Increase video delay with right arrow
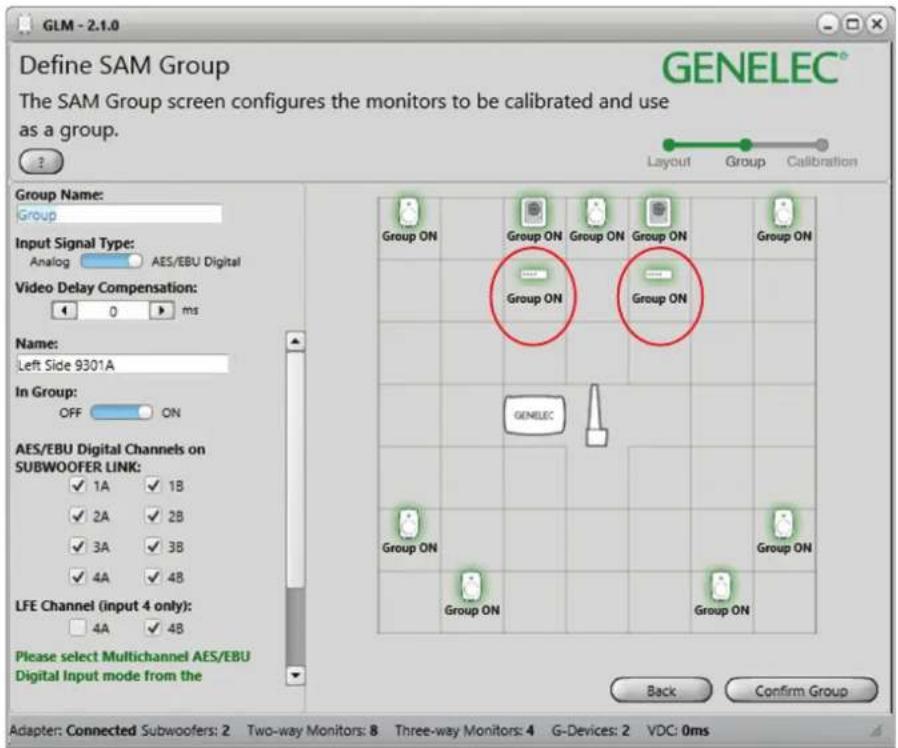This screenshot has width=898, height=748. (162, 310)
